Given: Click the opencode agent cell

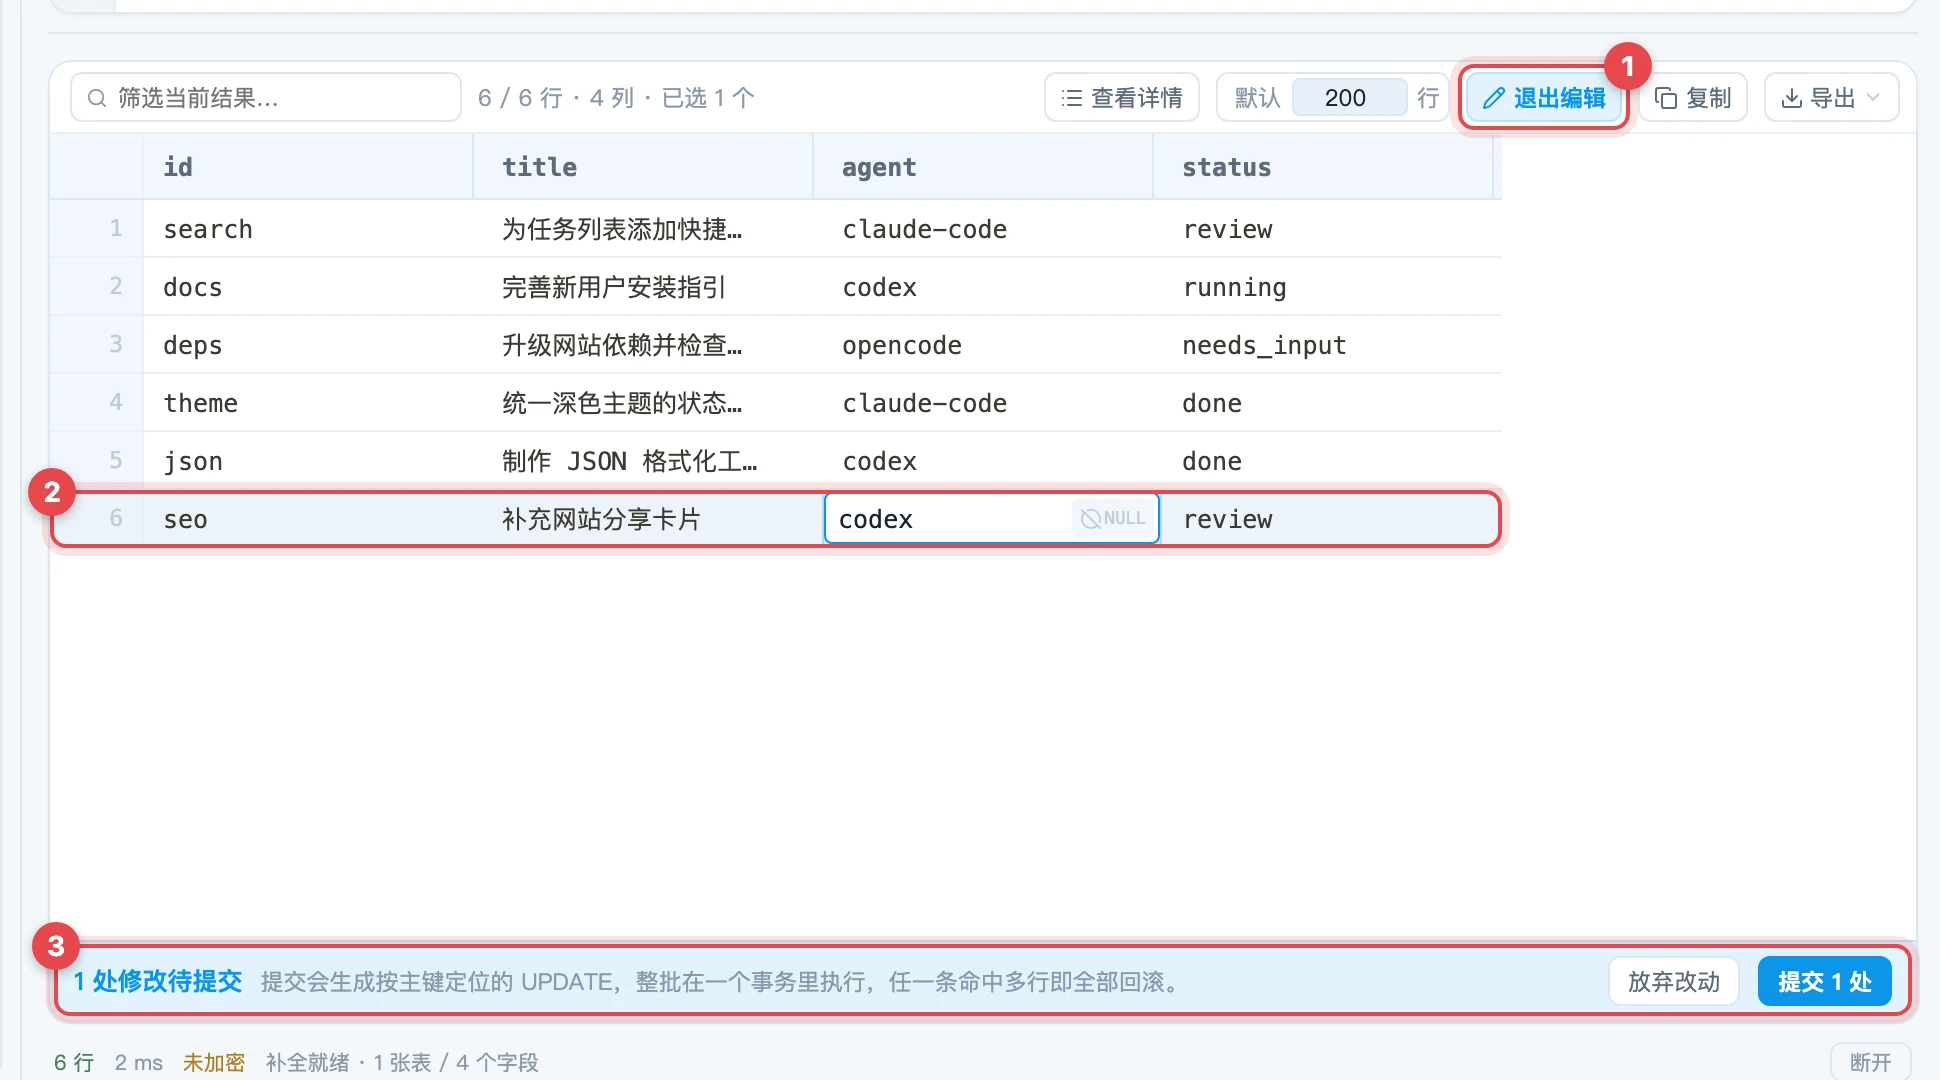Looking at the screenshot, I should [x=983, y=345].
